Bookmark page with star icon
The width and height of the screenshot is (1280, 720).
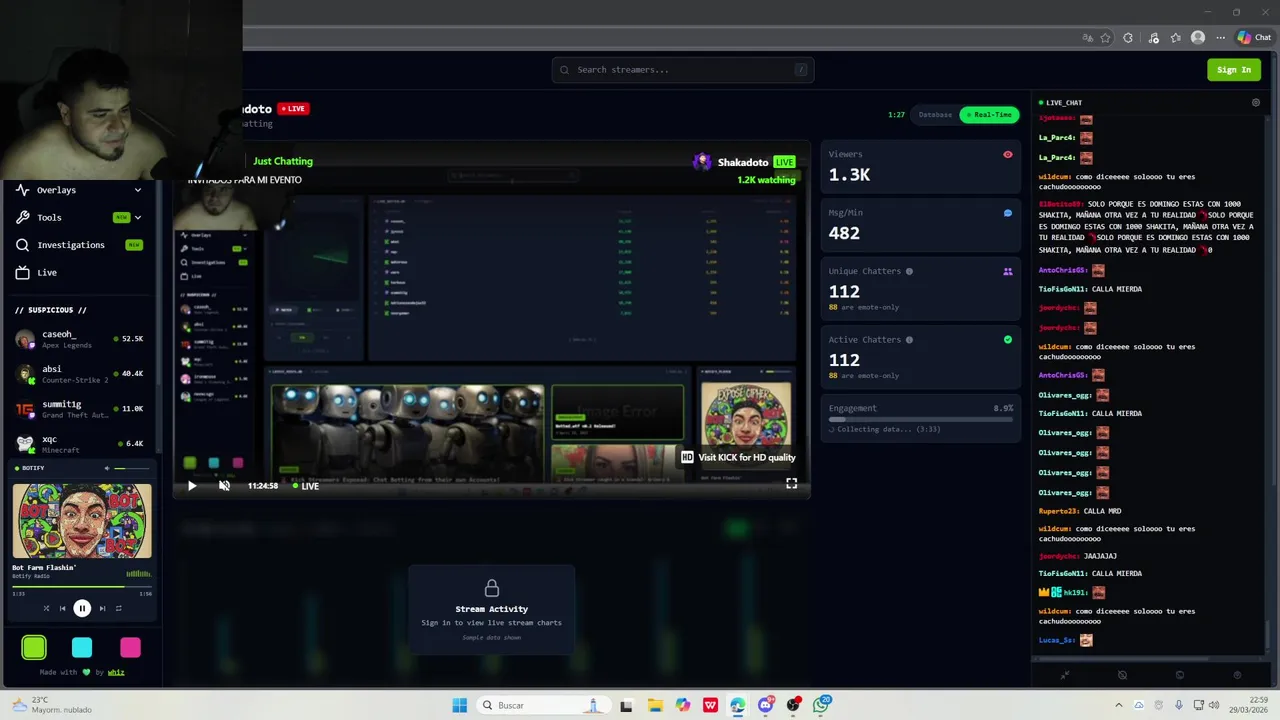(x=1106, y=38)
